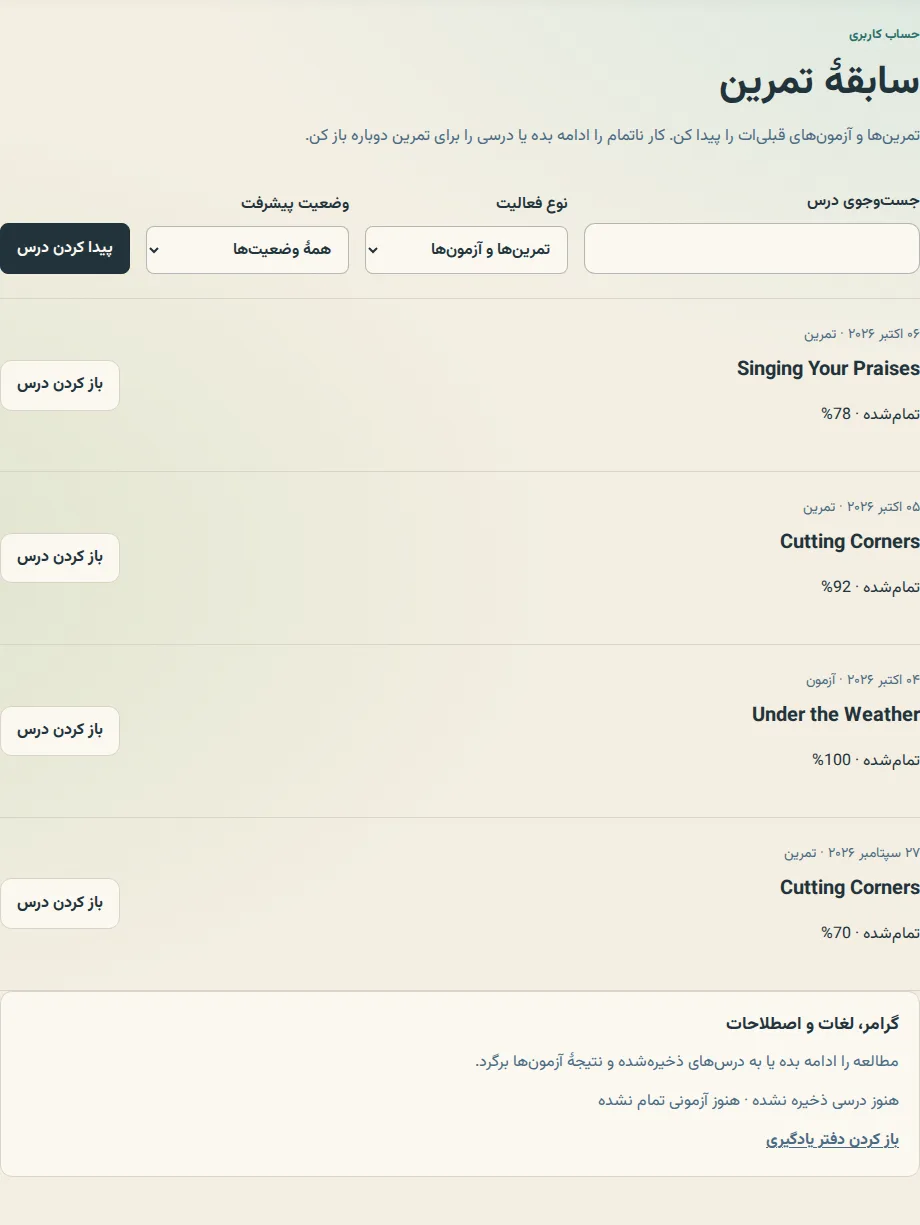Image resolution: width=920 pixels, height=1225 pixels.
Task: Click the 'تمام‌شده · 70%' status text
Action: coord(871,933)
